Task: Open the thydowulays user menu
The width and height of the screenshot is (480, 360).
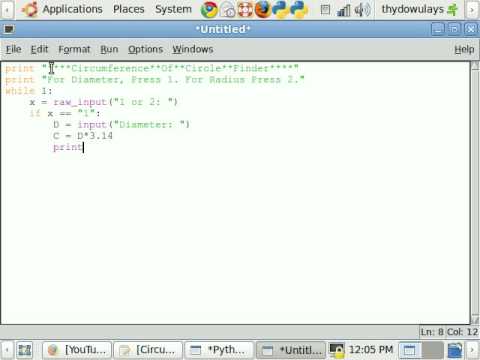Action: 413,9
